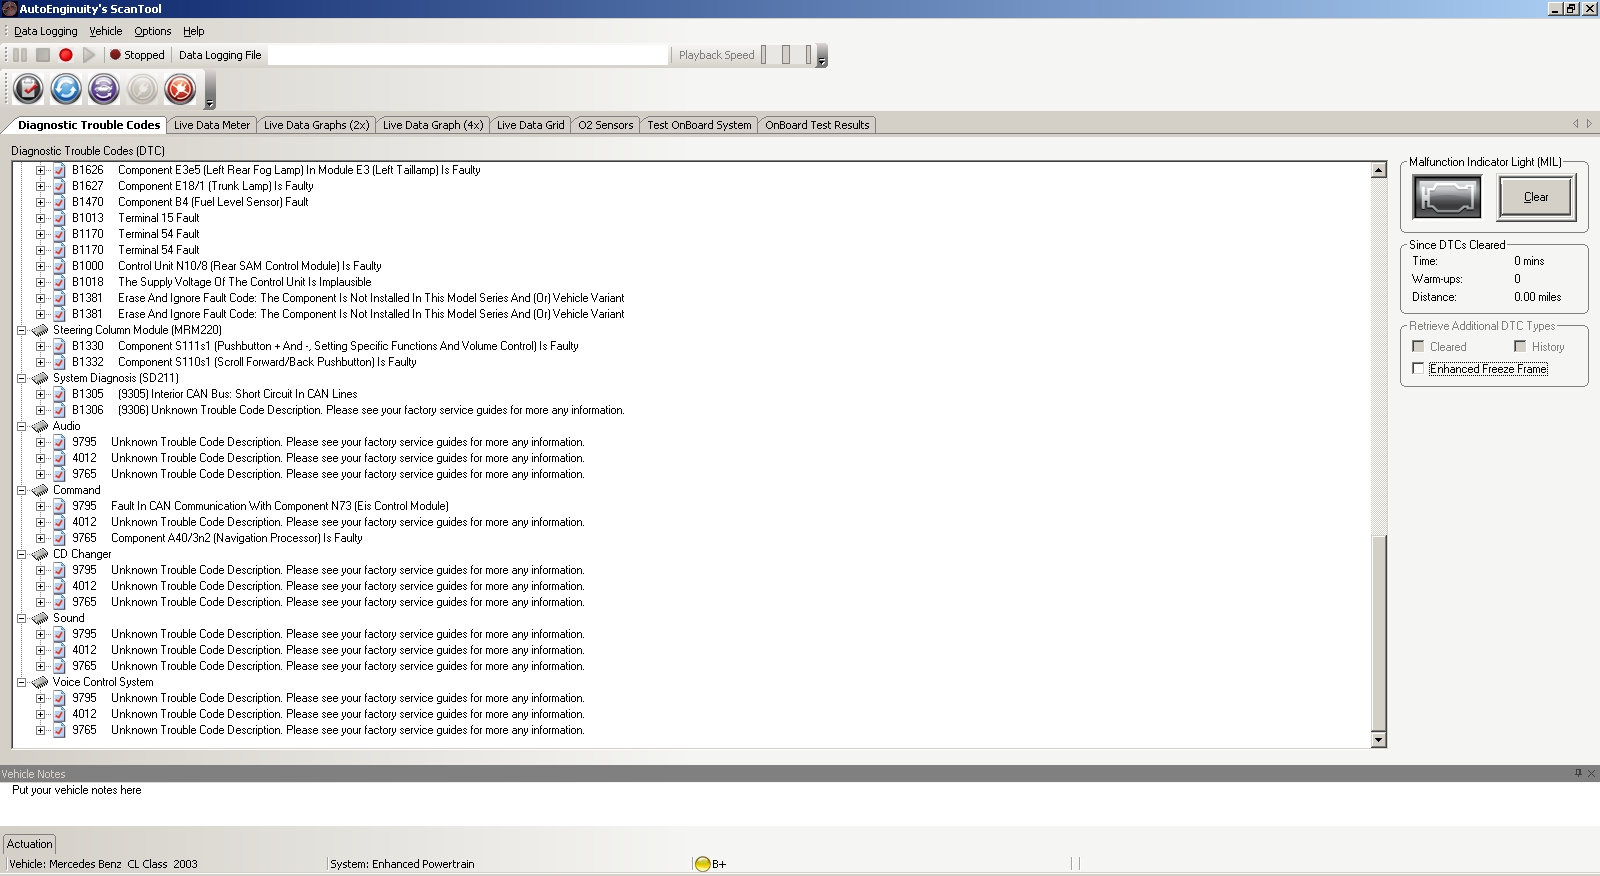Click the clipboard checkmark toolbar icon
The image size is (1600, 876).
(28, 90)
